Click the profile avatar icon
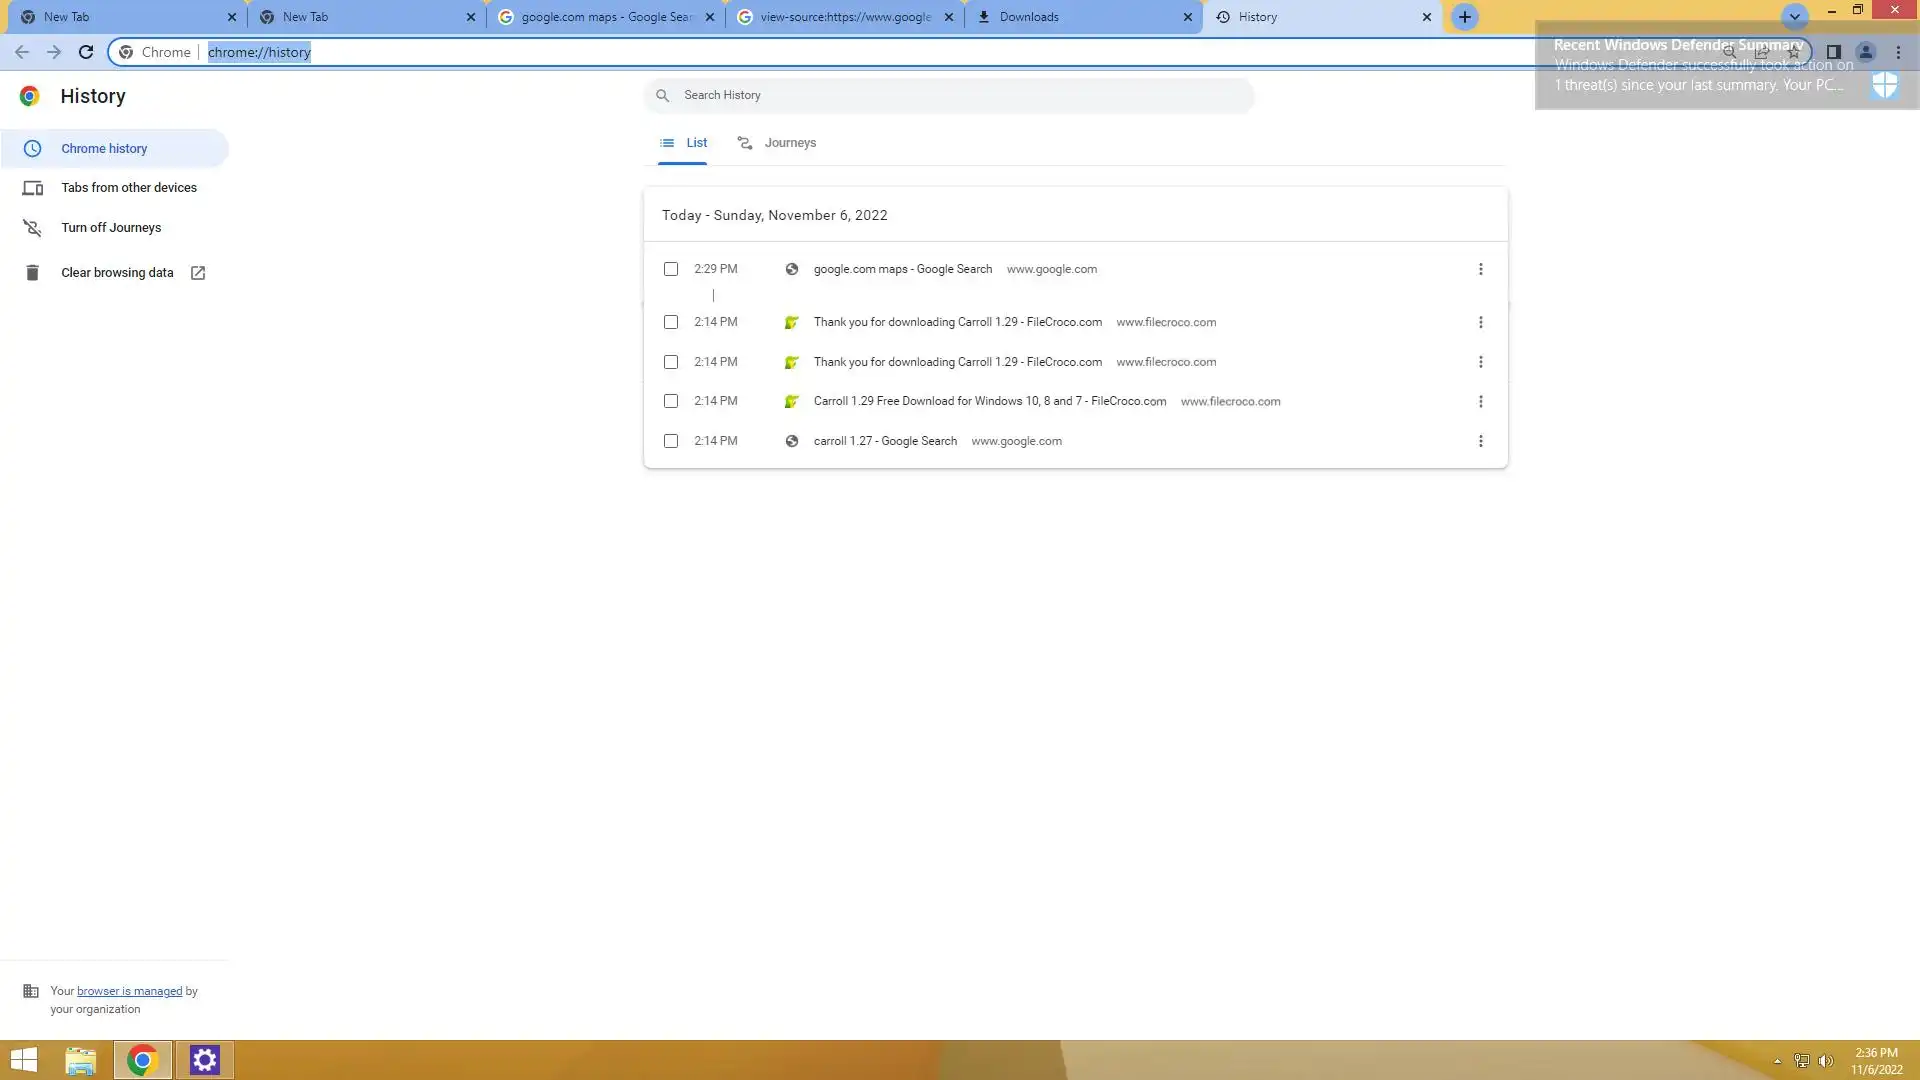 pyautogui.click(x=1865, y=52)
